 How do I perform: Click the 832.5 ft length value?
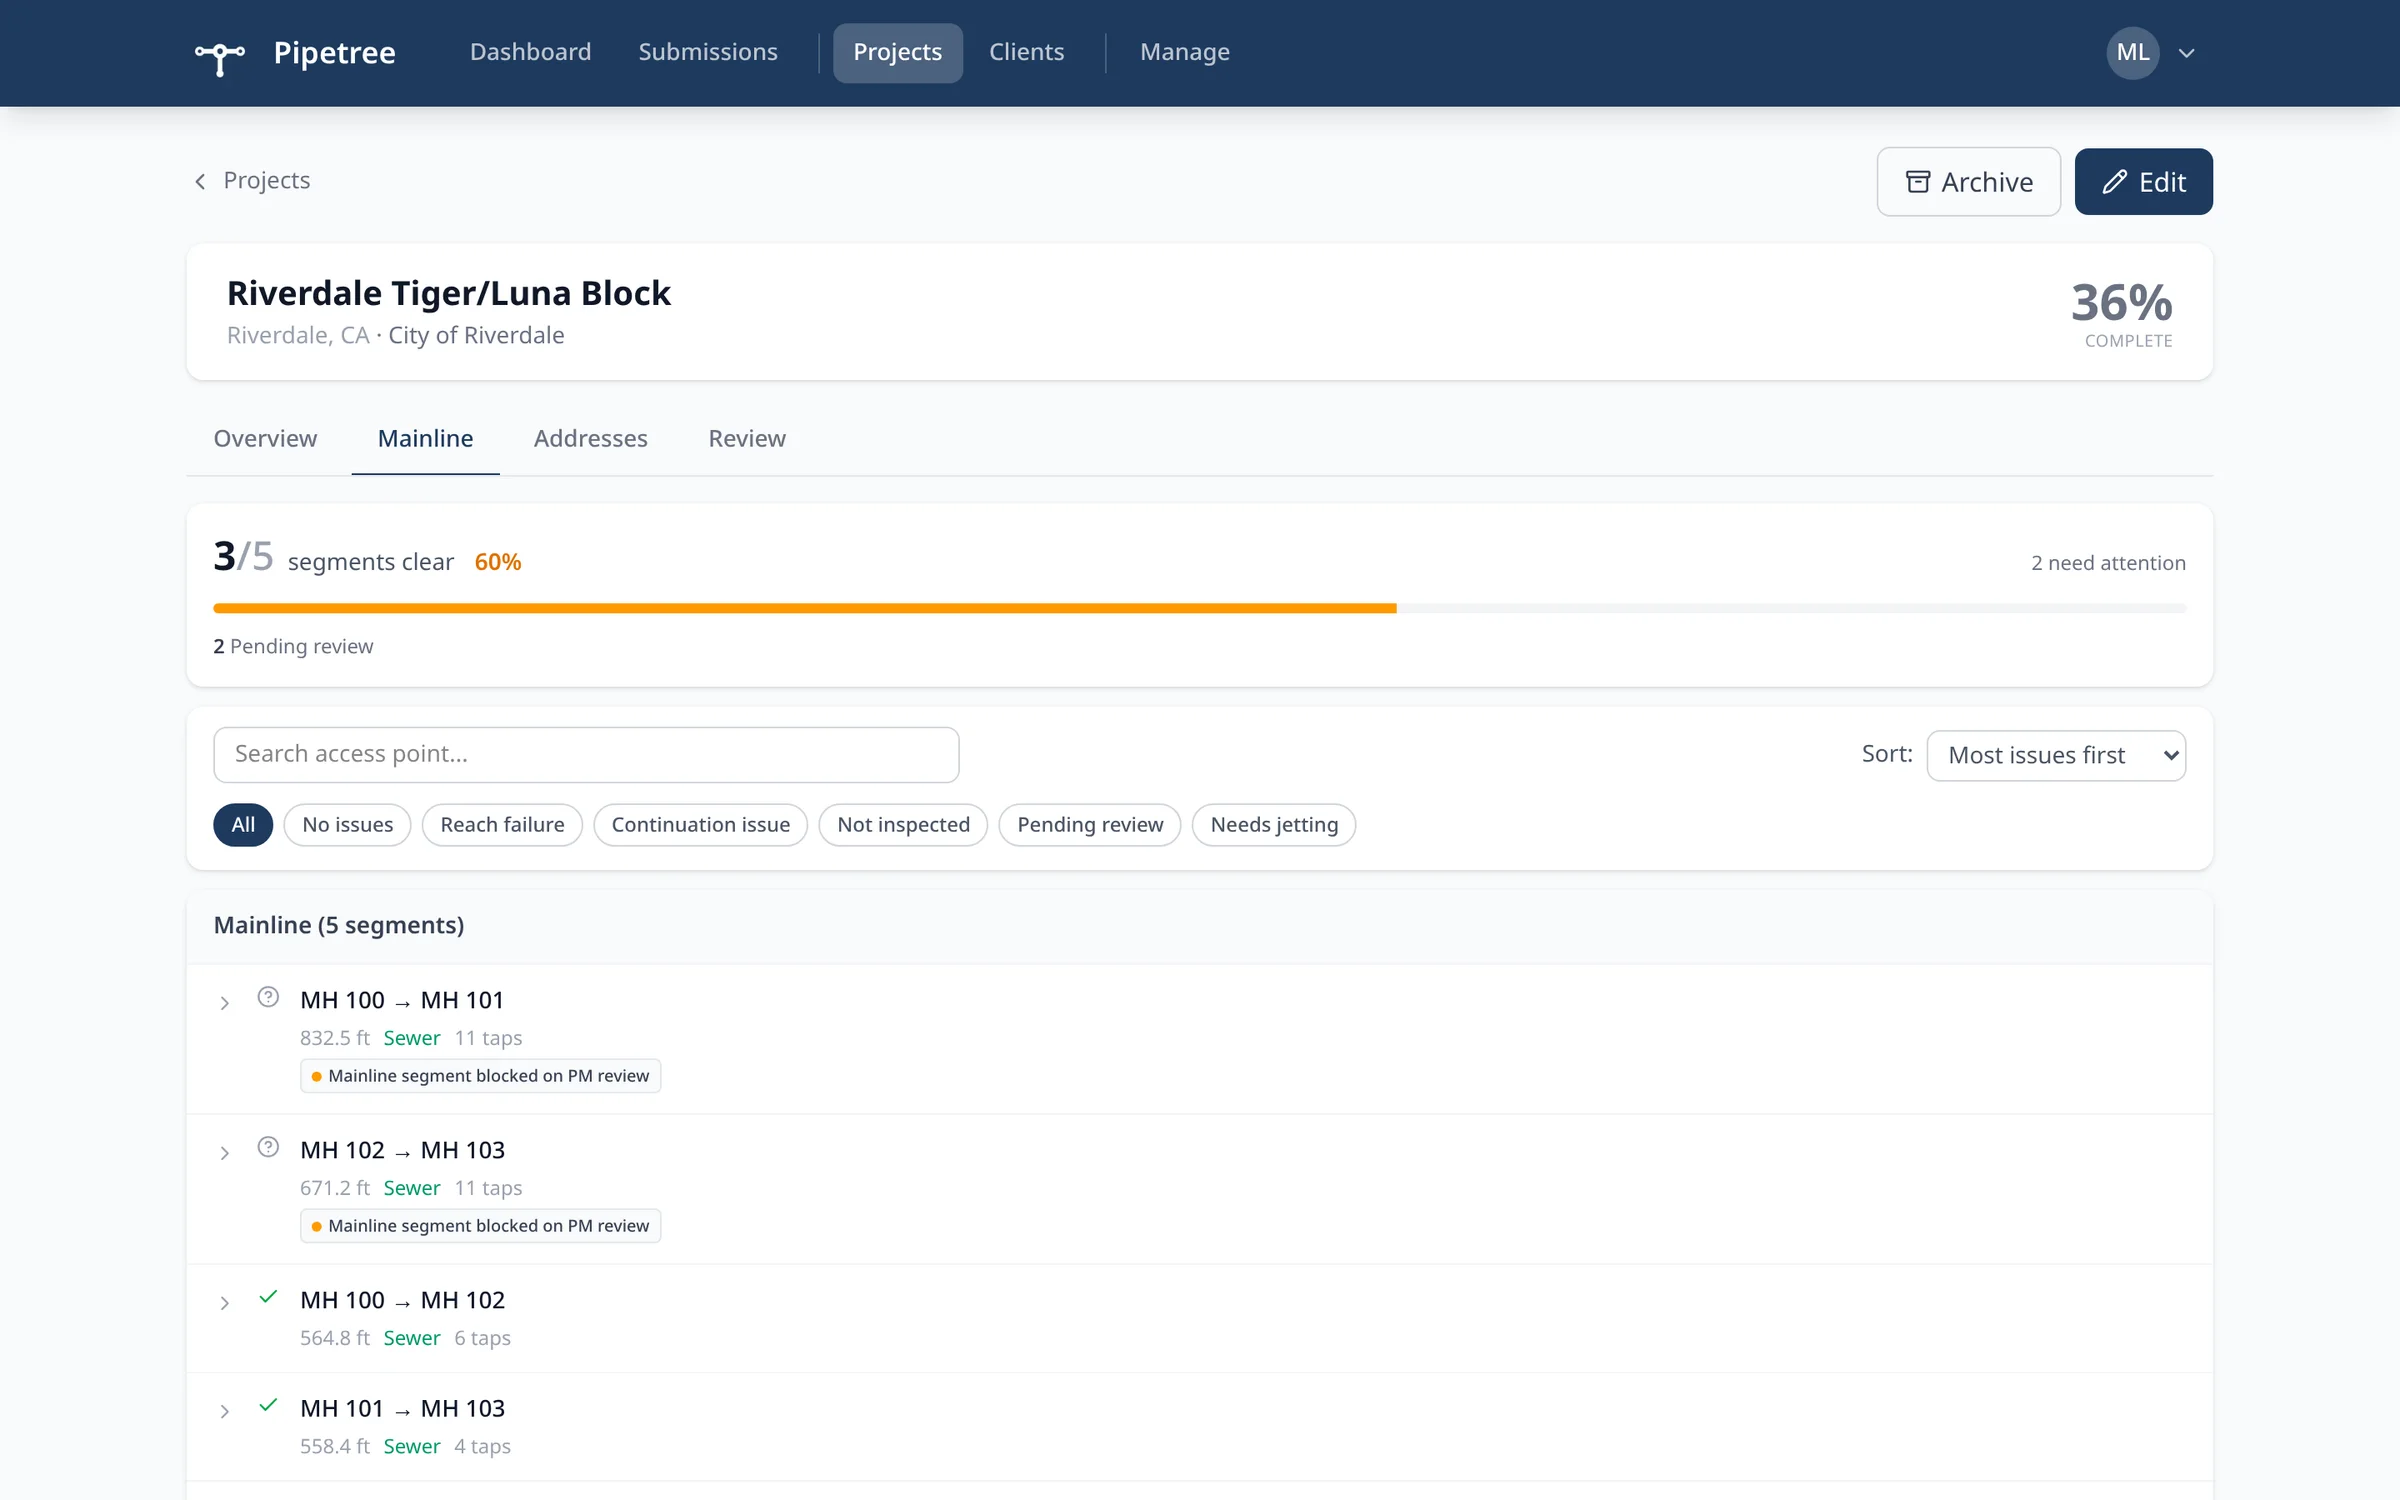[x=335, y=1038]
